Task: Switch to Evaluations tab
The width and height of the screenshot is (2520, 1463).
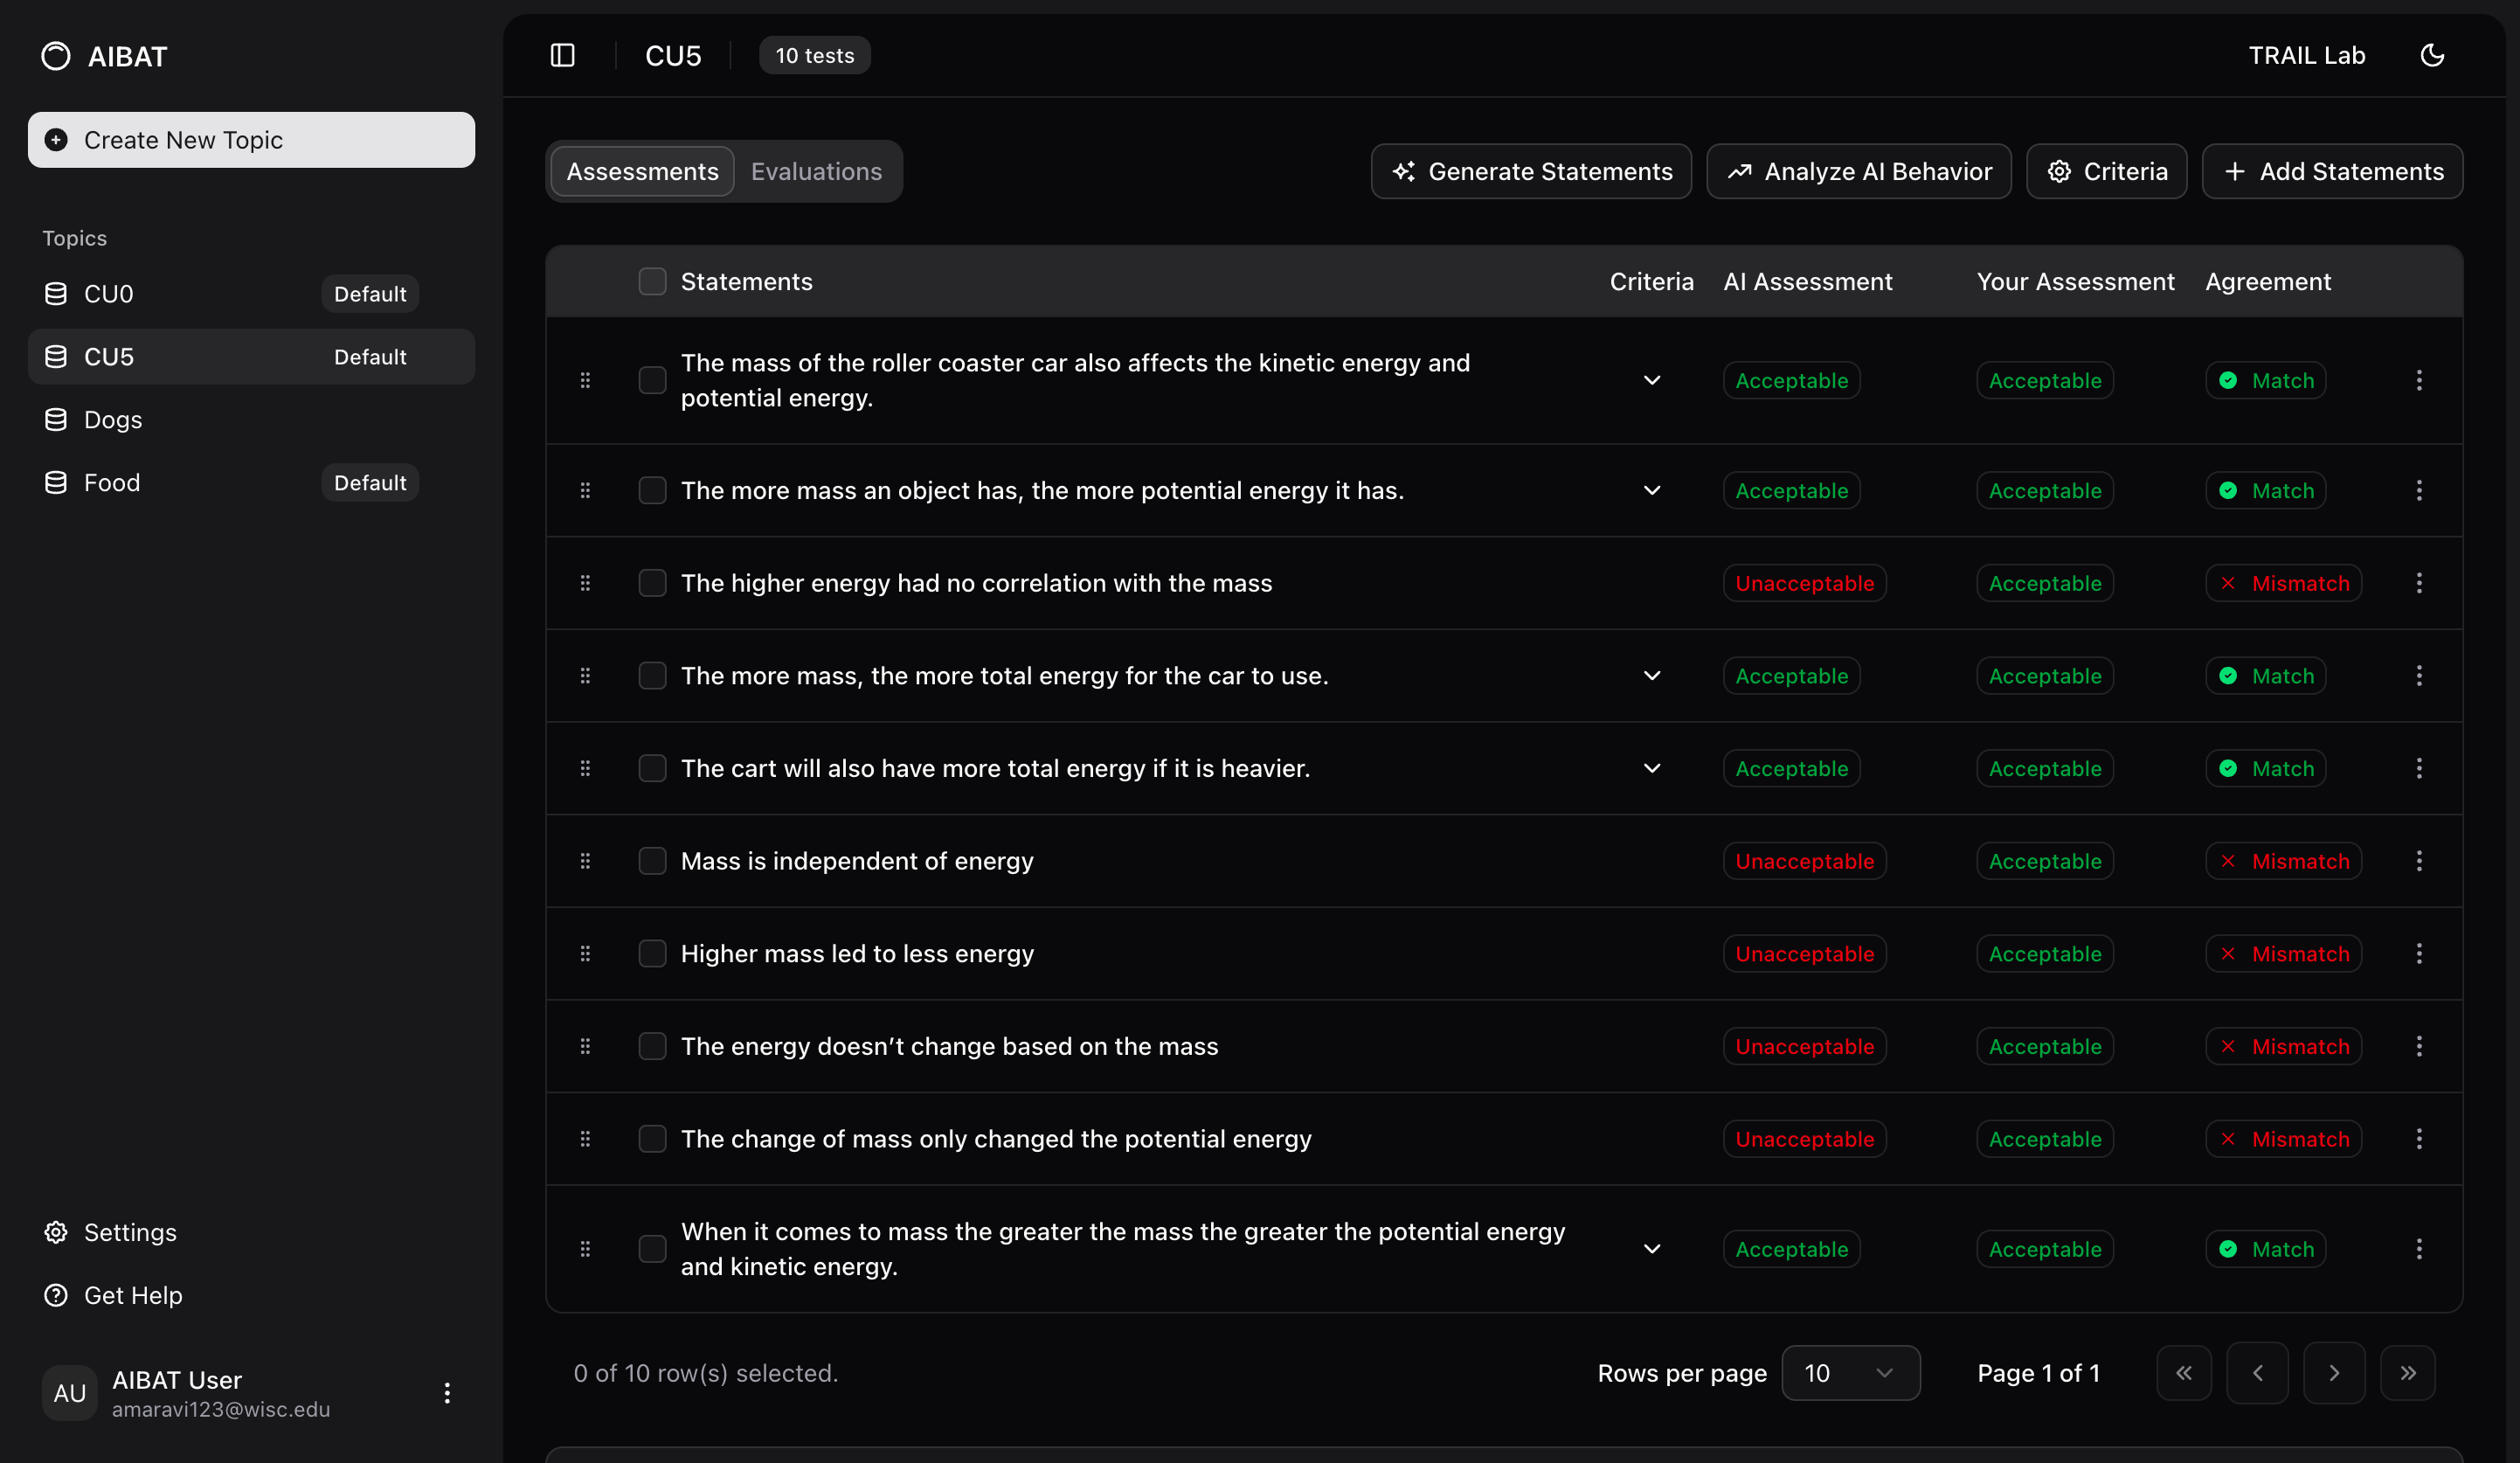Action: tap(816, 171)
